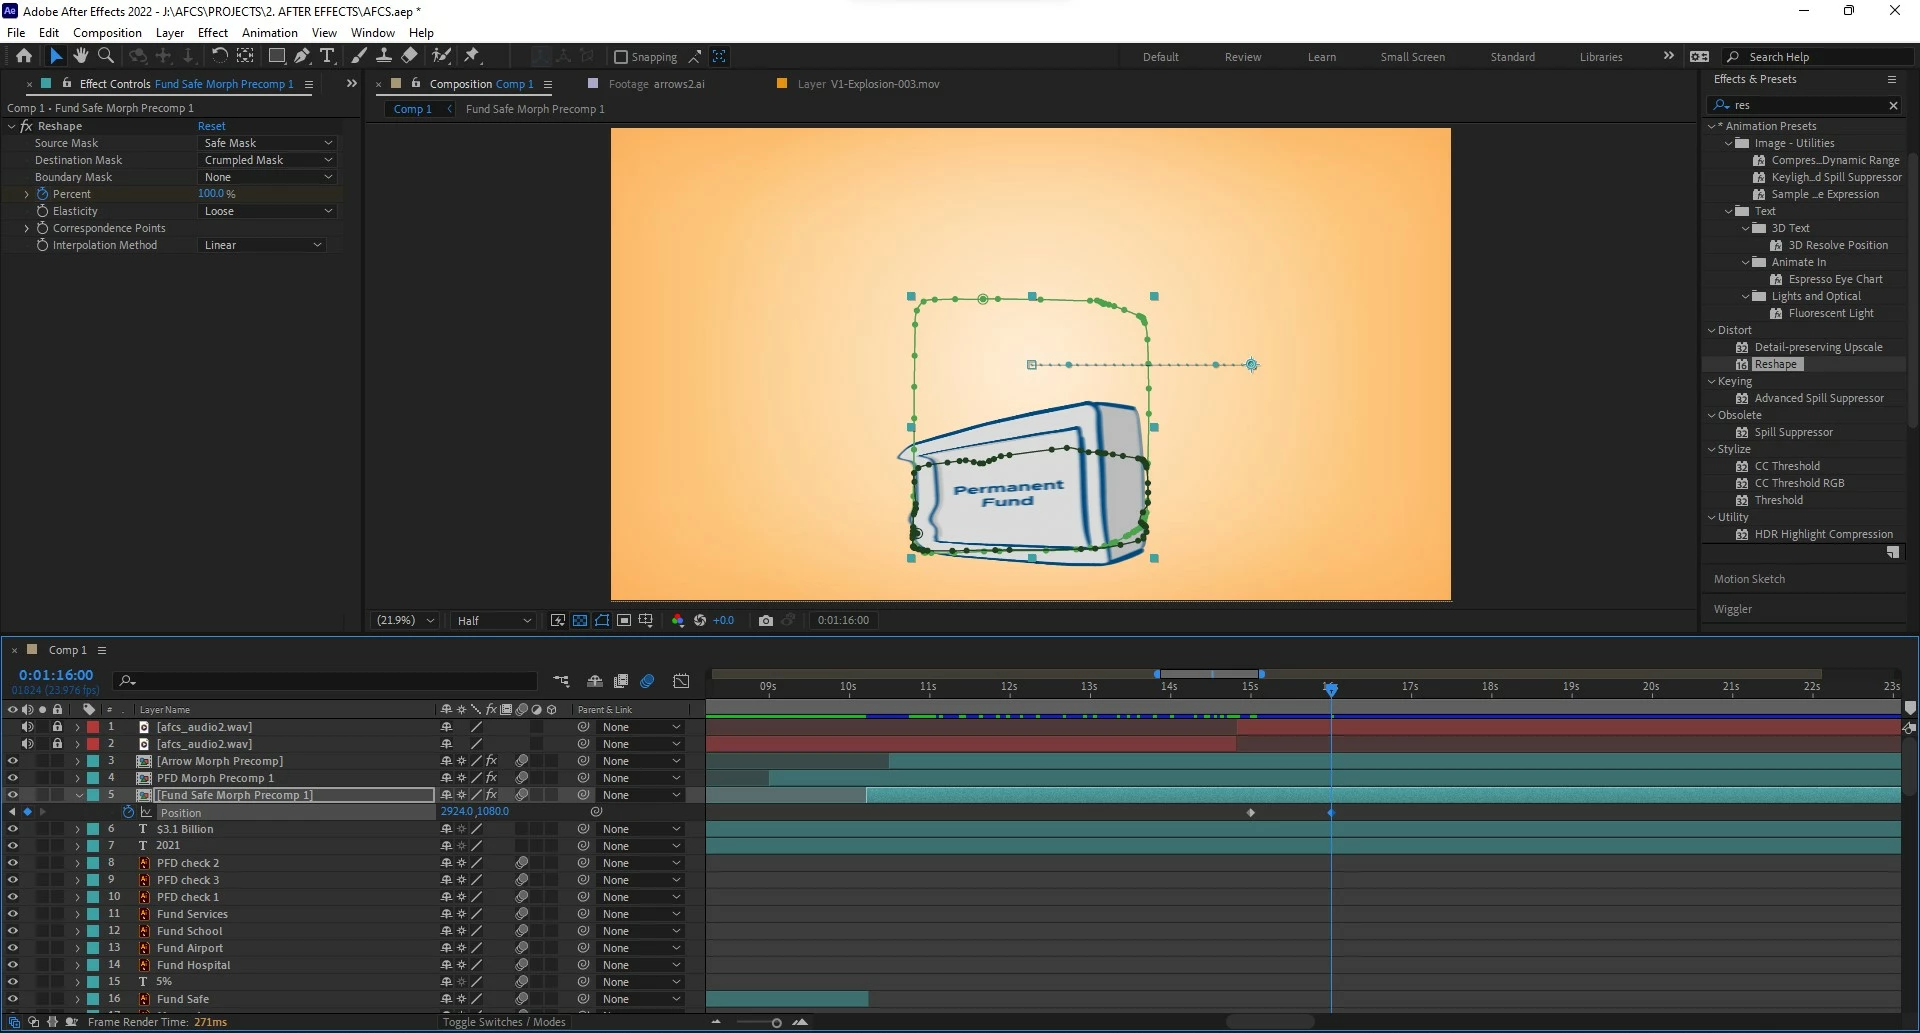The height and width of the screenshot is (1033, 1920).
Task: Open the Window menu
Action: click(x=373, y=33)
